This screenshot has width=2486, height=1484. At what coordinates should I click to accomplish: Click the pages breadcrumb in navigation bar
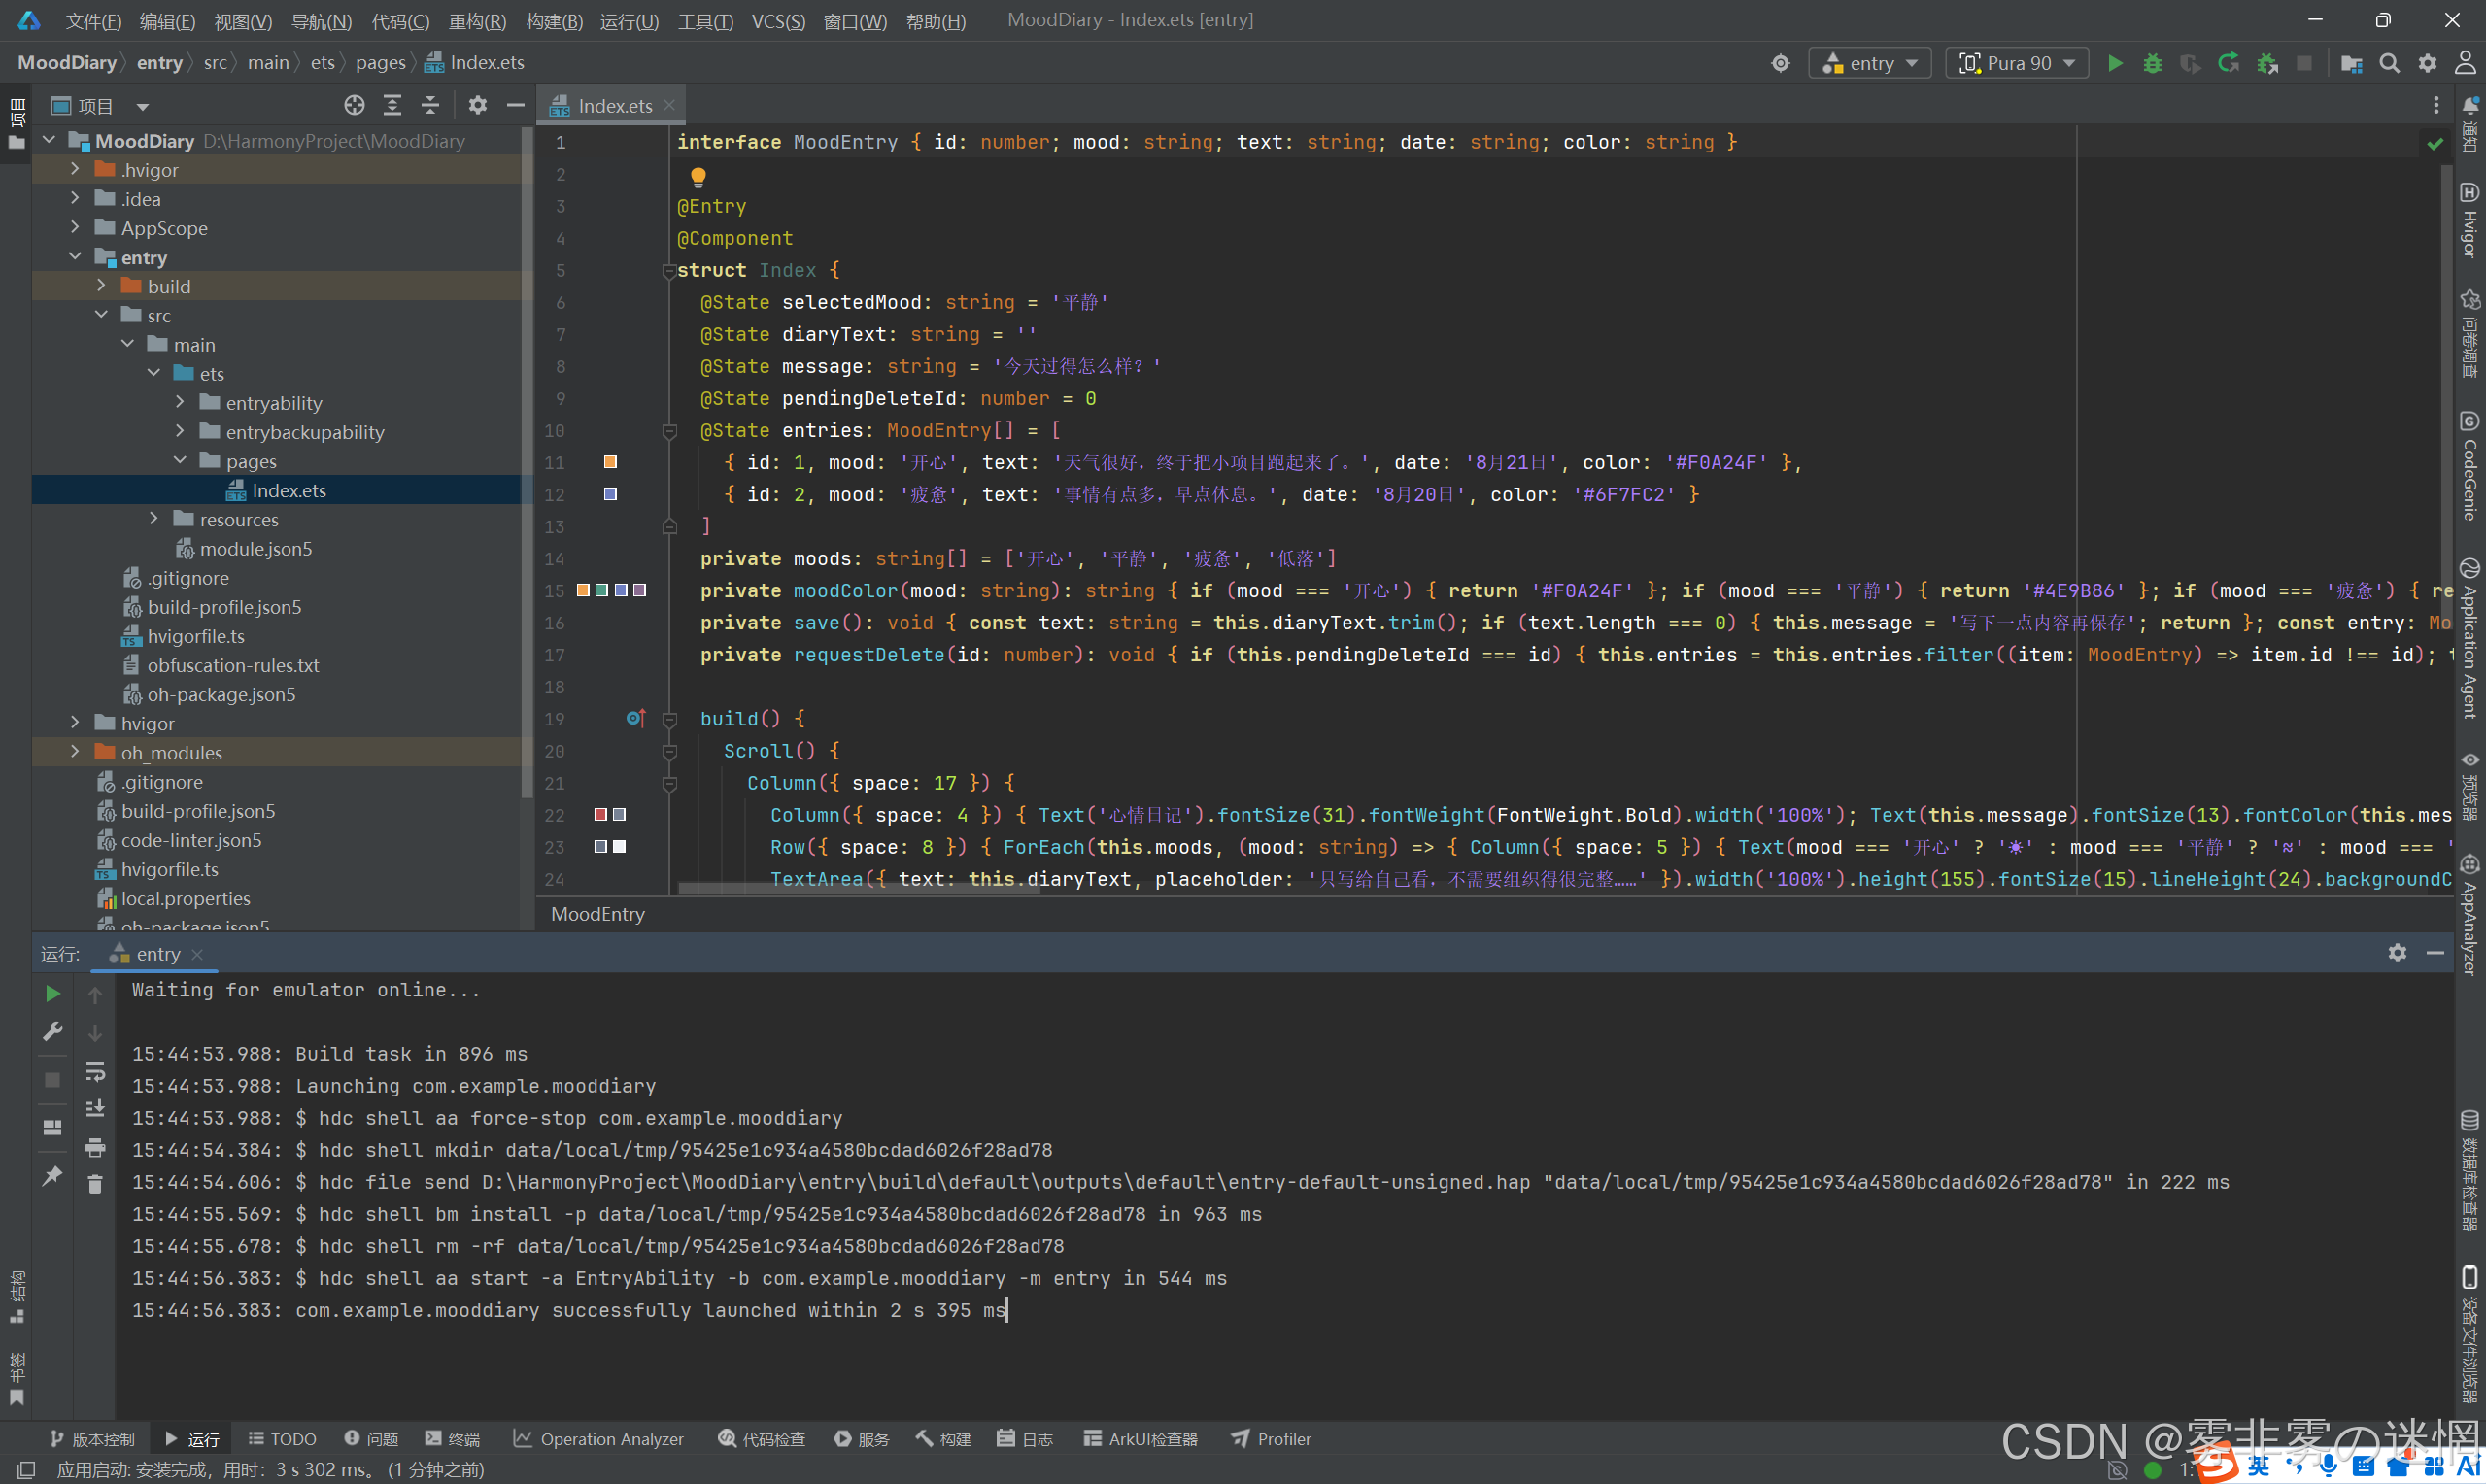click(x=380, y=63)
